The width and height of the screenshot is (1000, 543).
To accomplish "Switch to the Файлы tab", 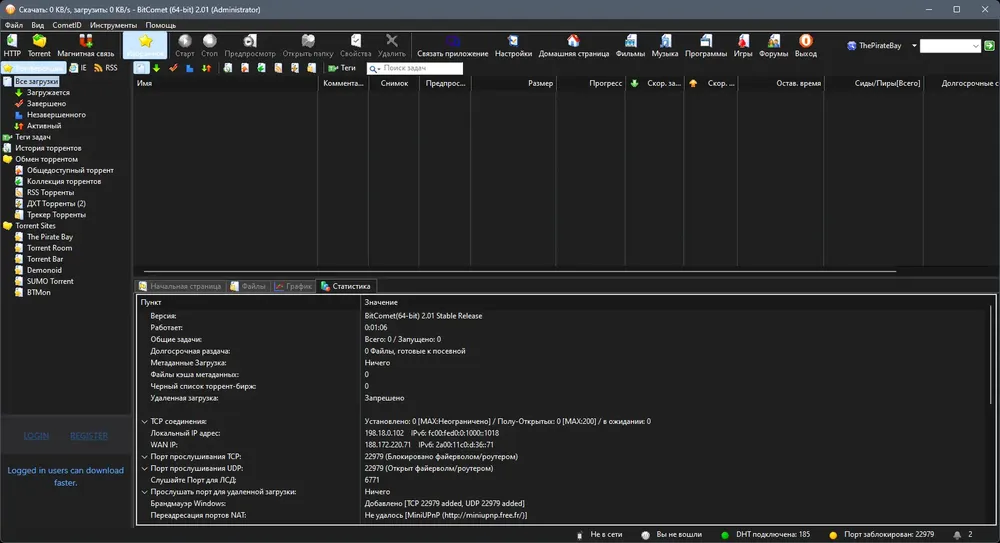I will click(x=248, y=286).
